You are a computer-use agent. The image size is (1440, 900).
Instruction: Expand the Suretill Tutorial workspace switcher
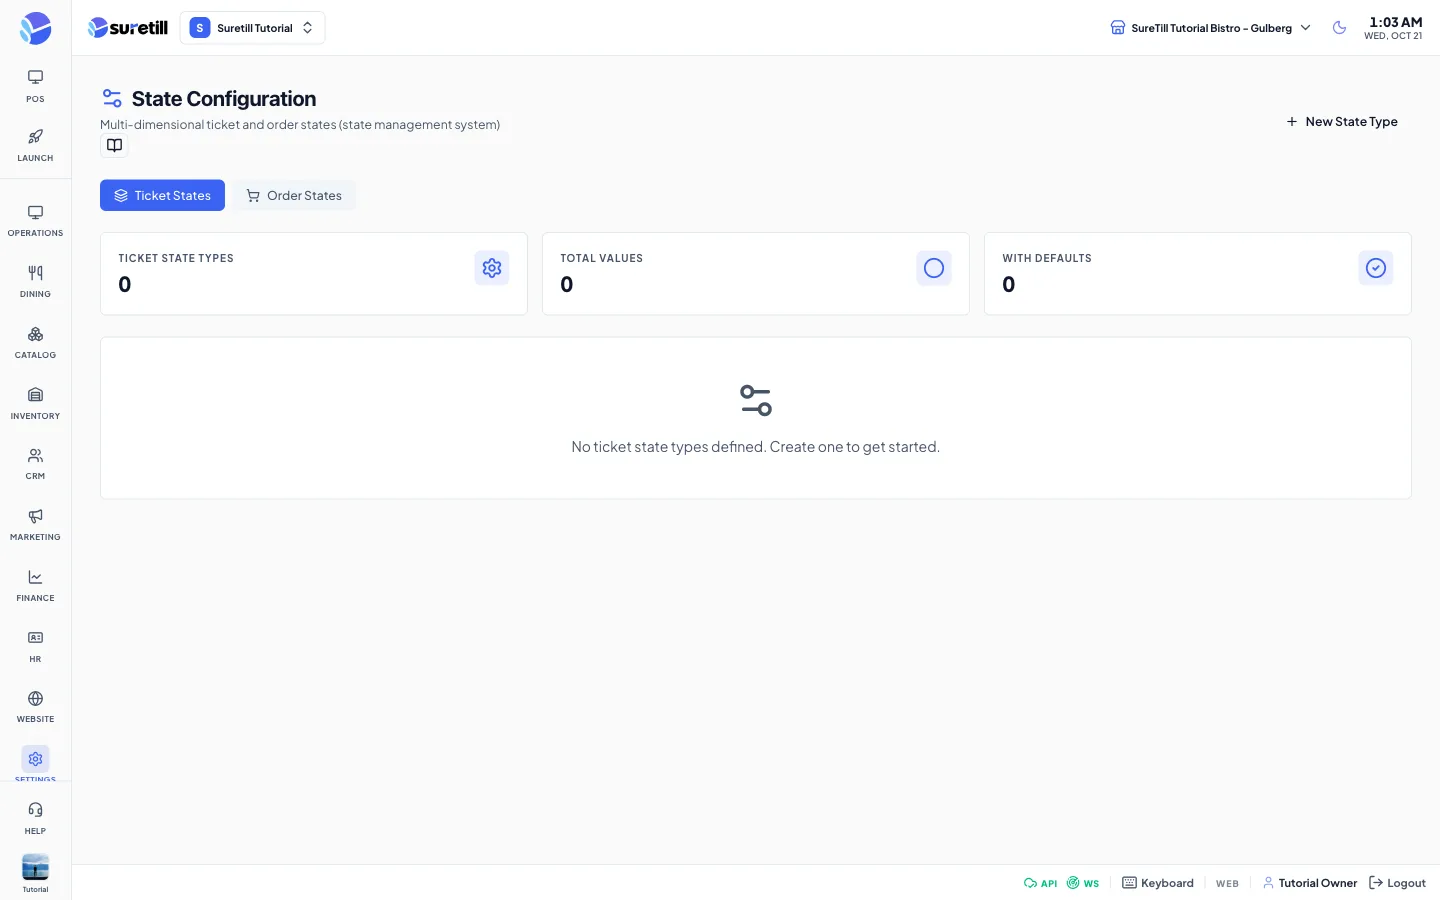(x=252, y=28)
